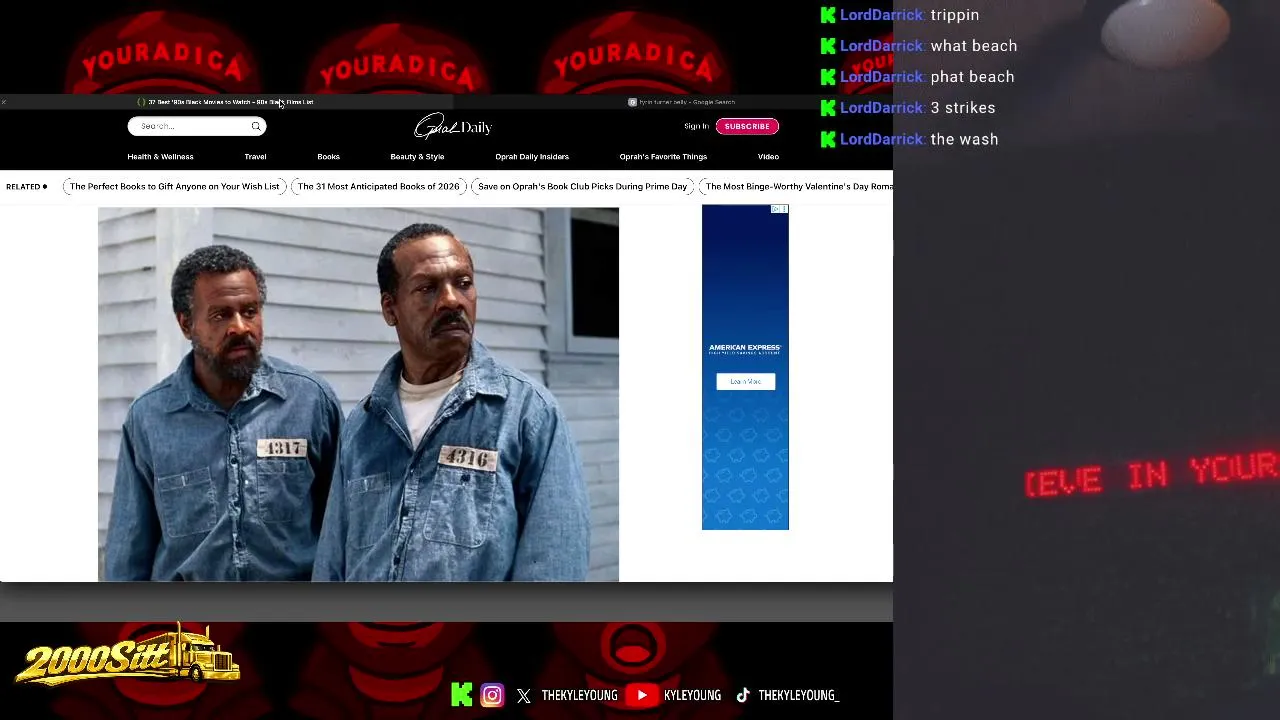
Task: Click the photo of two men in prison uniforms
Action: (x=358, y=394)
